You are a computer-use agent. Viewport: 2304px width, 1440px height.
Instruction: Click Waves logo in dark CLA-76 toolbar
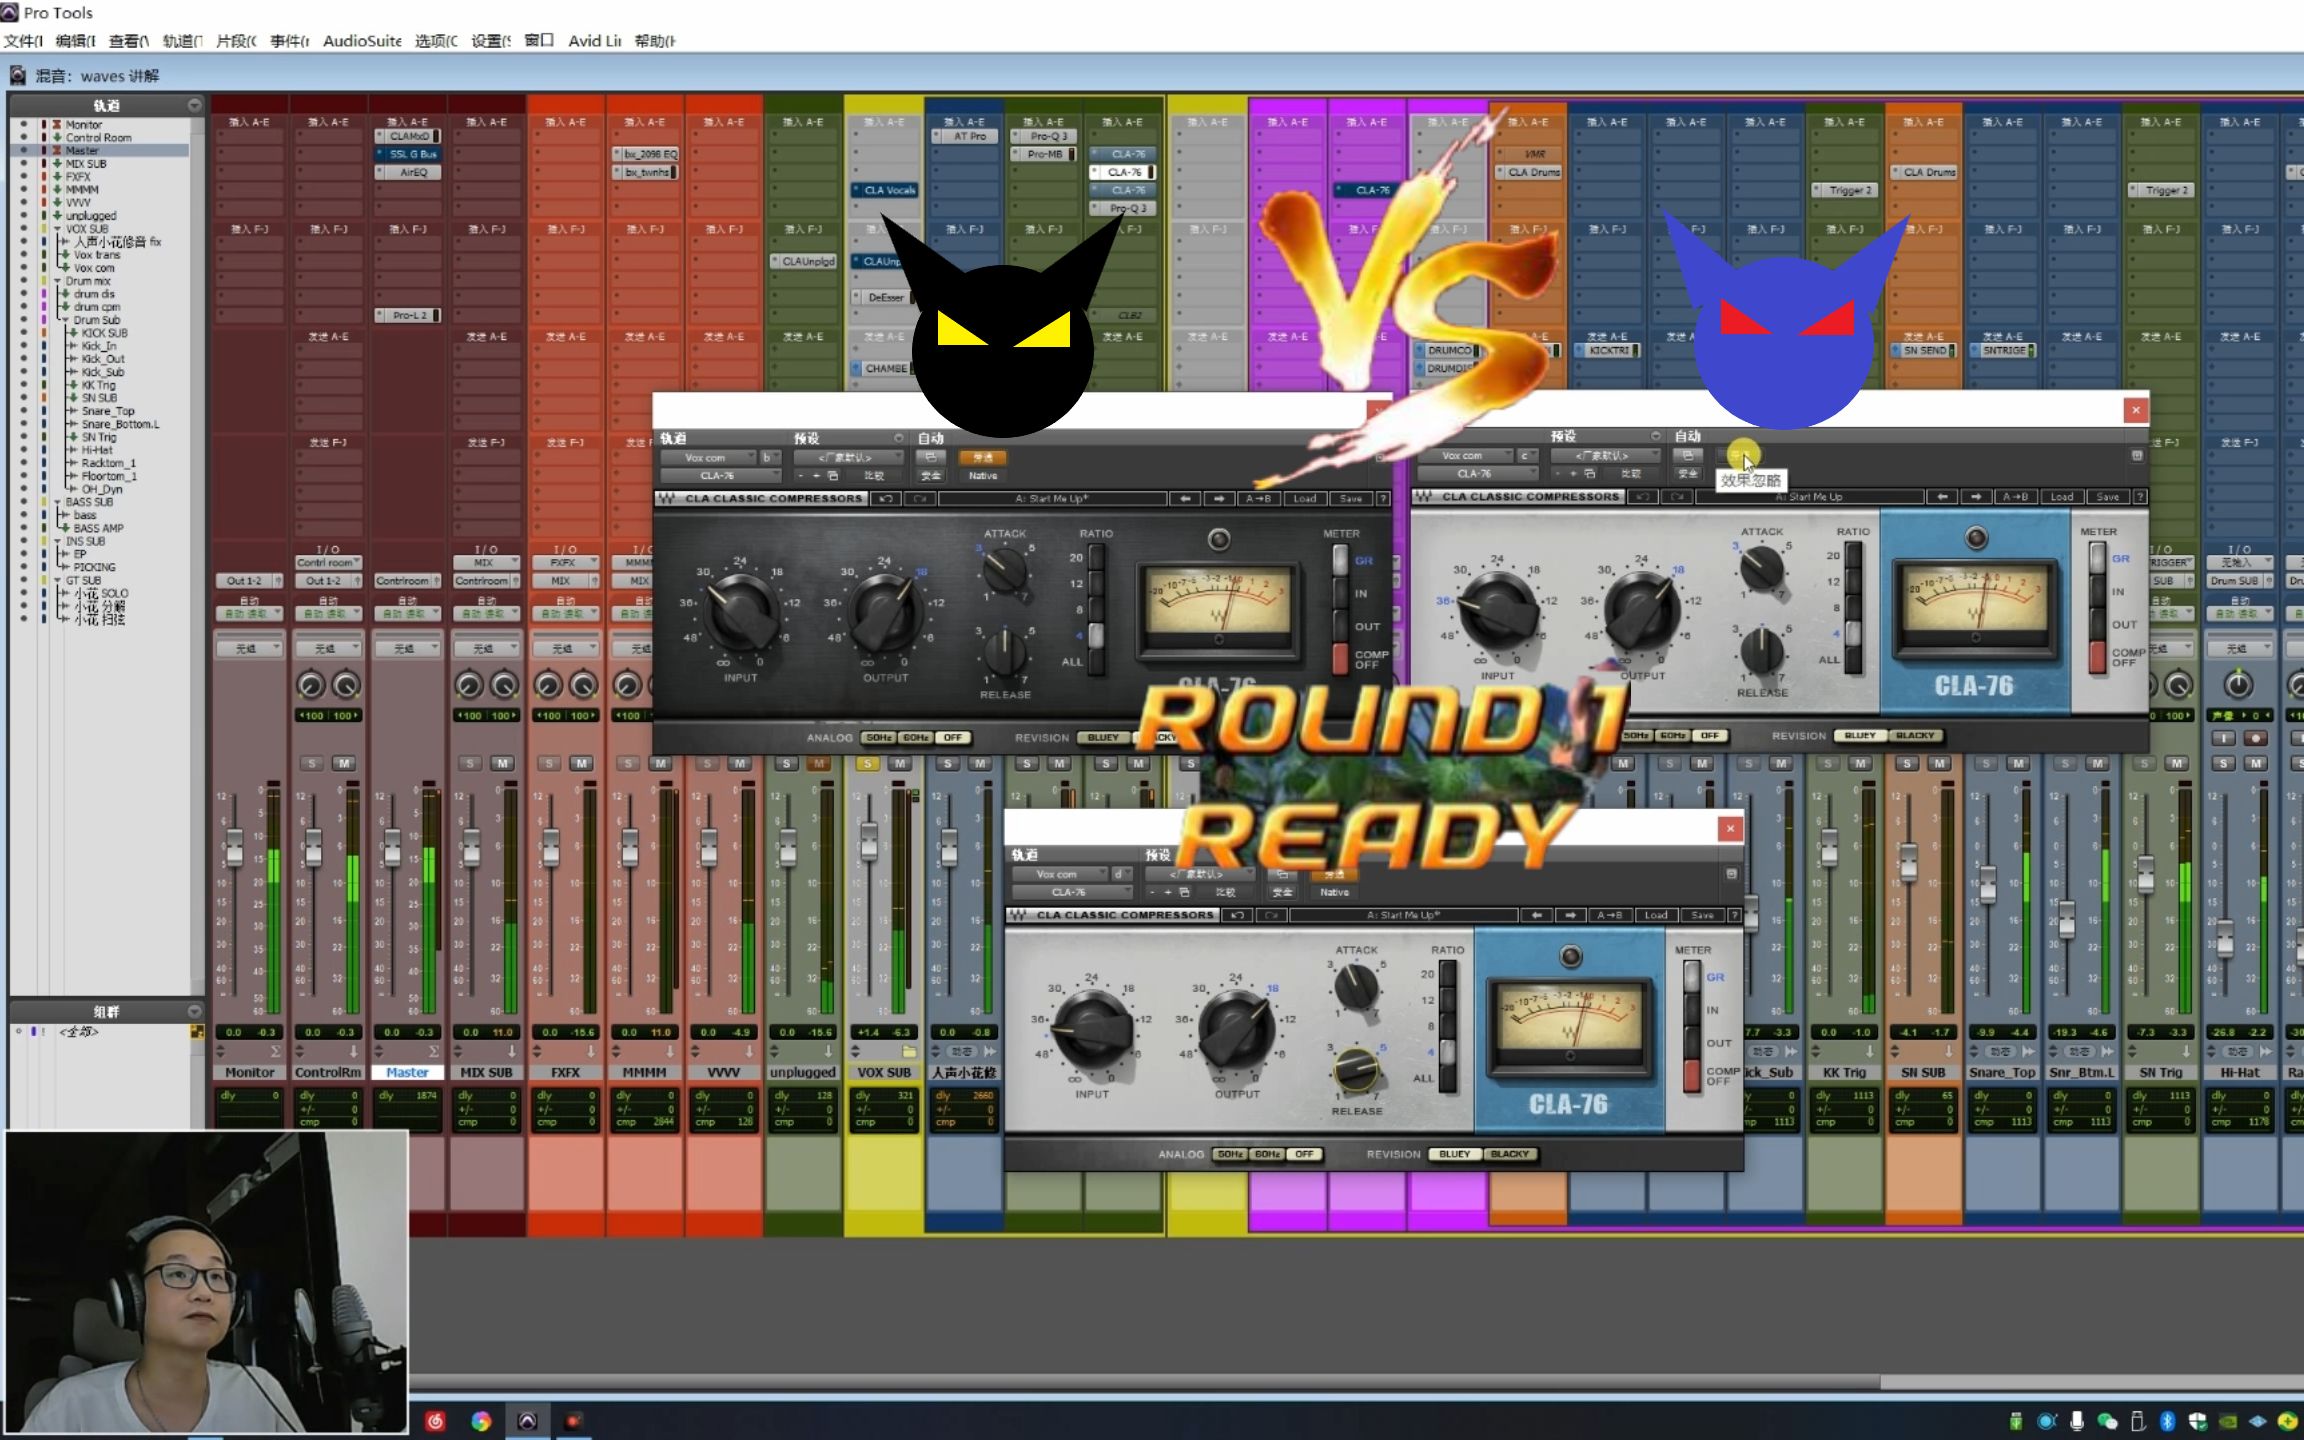[x=667, y=498]
